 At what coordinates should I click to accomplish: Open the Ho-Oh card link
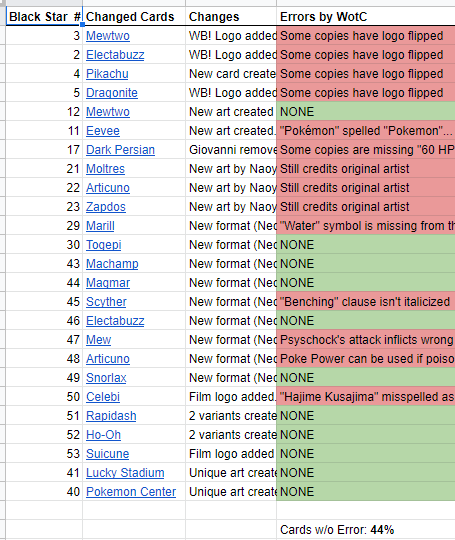[103, 435]
